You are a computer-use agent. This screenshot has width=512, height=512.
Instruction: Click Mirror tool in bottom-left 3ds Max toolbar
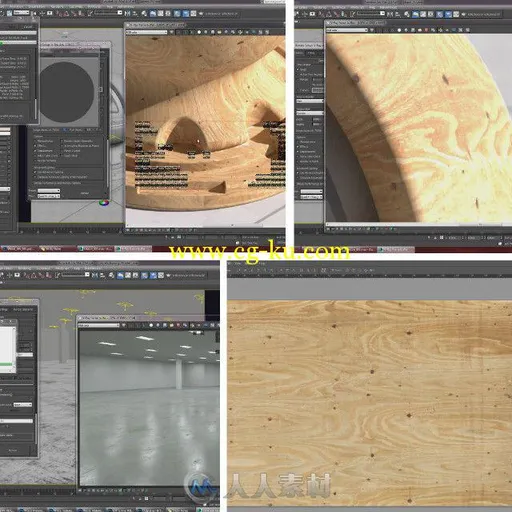pyautogui.click(x=95, y=275)
